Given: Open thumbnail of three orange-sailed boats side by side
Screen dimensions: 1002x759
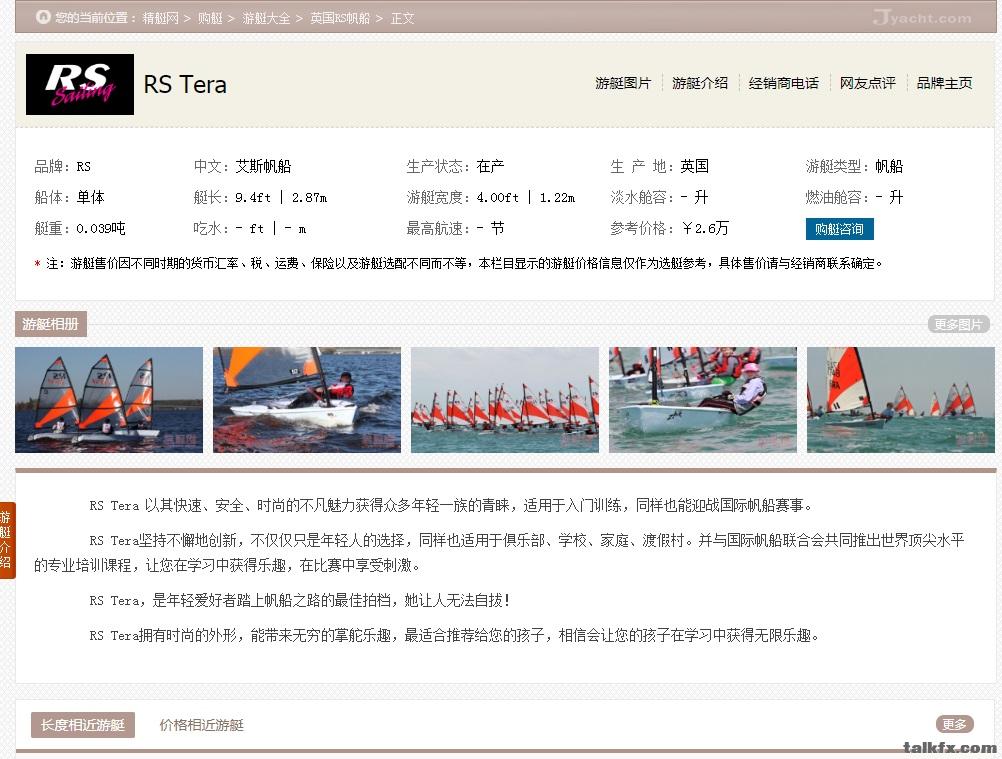Looking at the screenshot, I should (109, 400).
